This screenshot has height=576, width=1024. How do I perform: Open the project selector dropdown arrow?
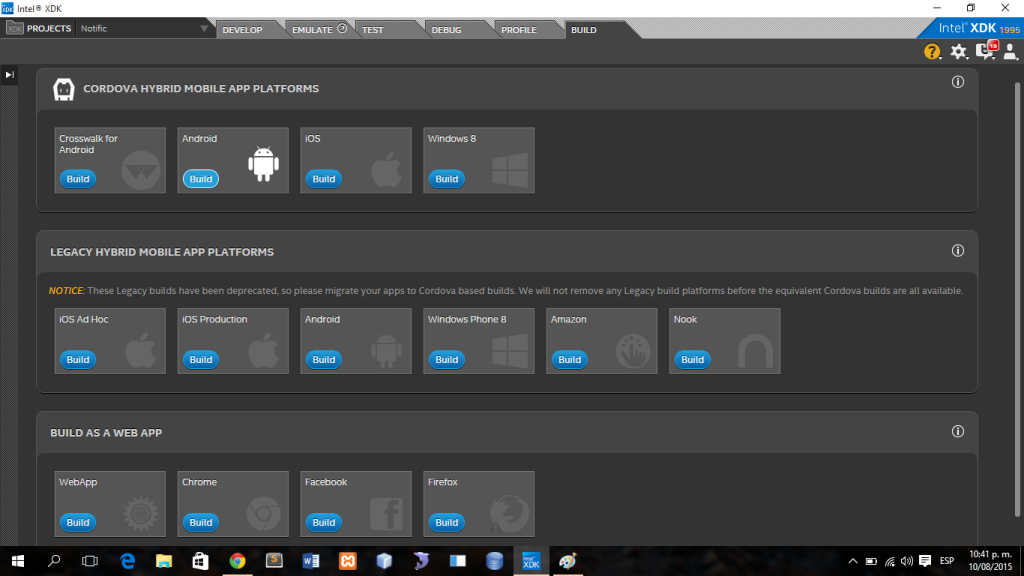[204, 29]
